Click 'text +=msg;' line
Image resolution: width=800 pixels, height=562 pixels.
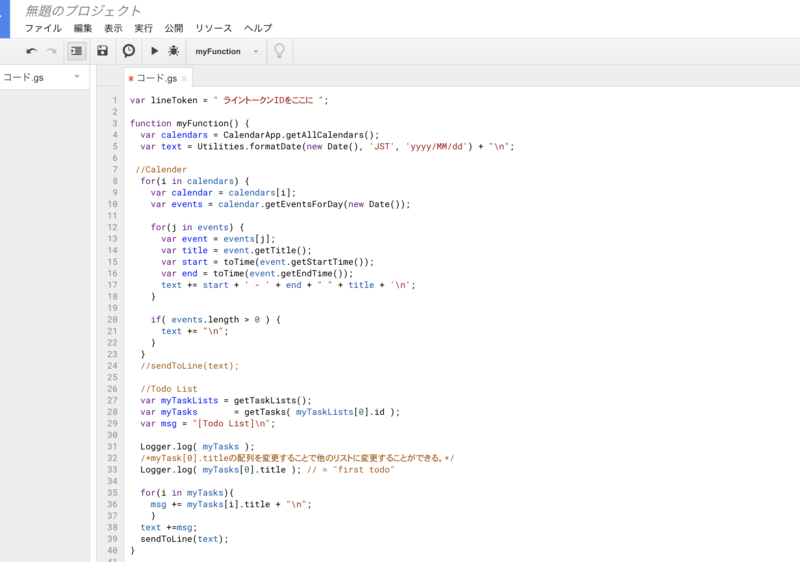point(168,528)
